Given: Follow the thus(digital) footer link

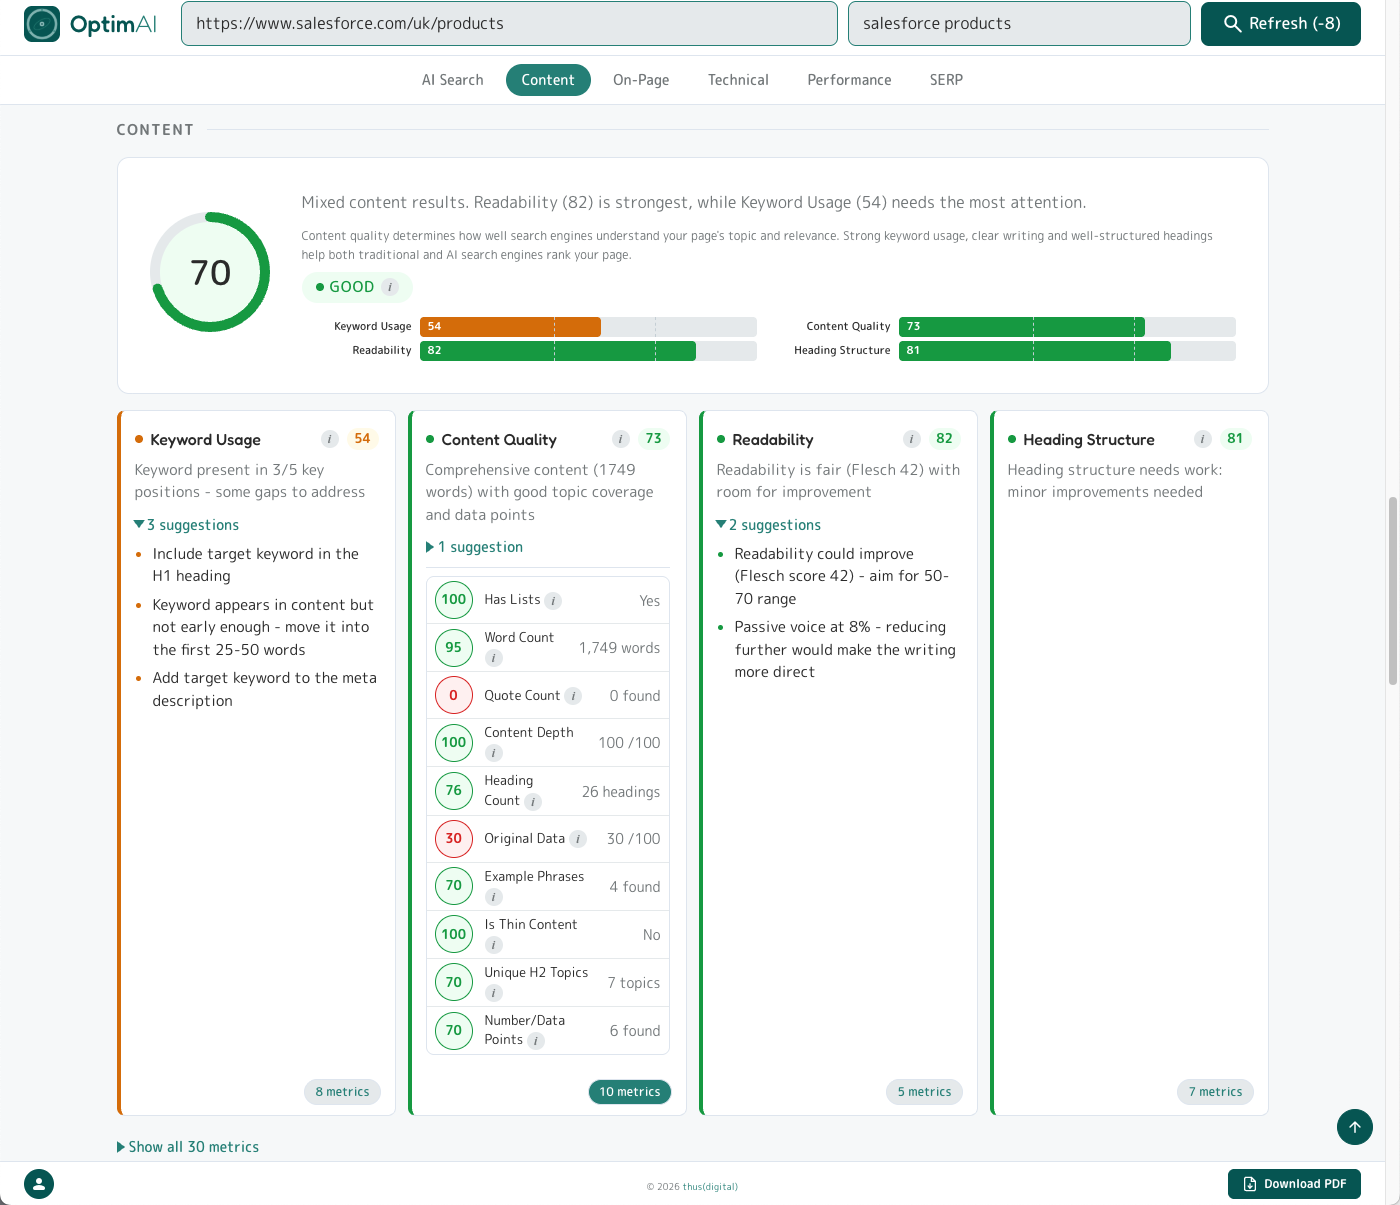Looking at the screenshot, I should (710, 1187).
